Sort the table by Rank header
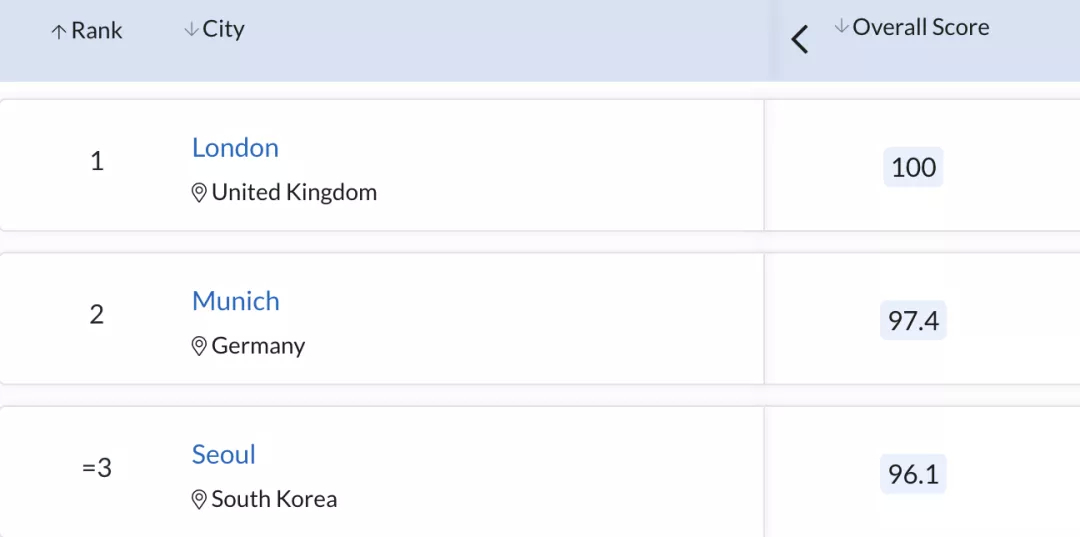Image resolution: width=1080 pixels, height=537 pixels. pyautogui.click(x=87, y=31)
